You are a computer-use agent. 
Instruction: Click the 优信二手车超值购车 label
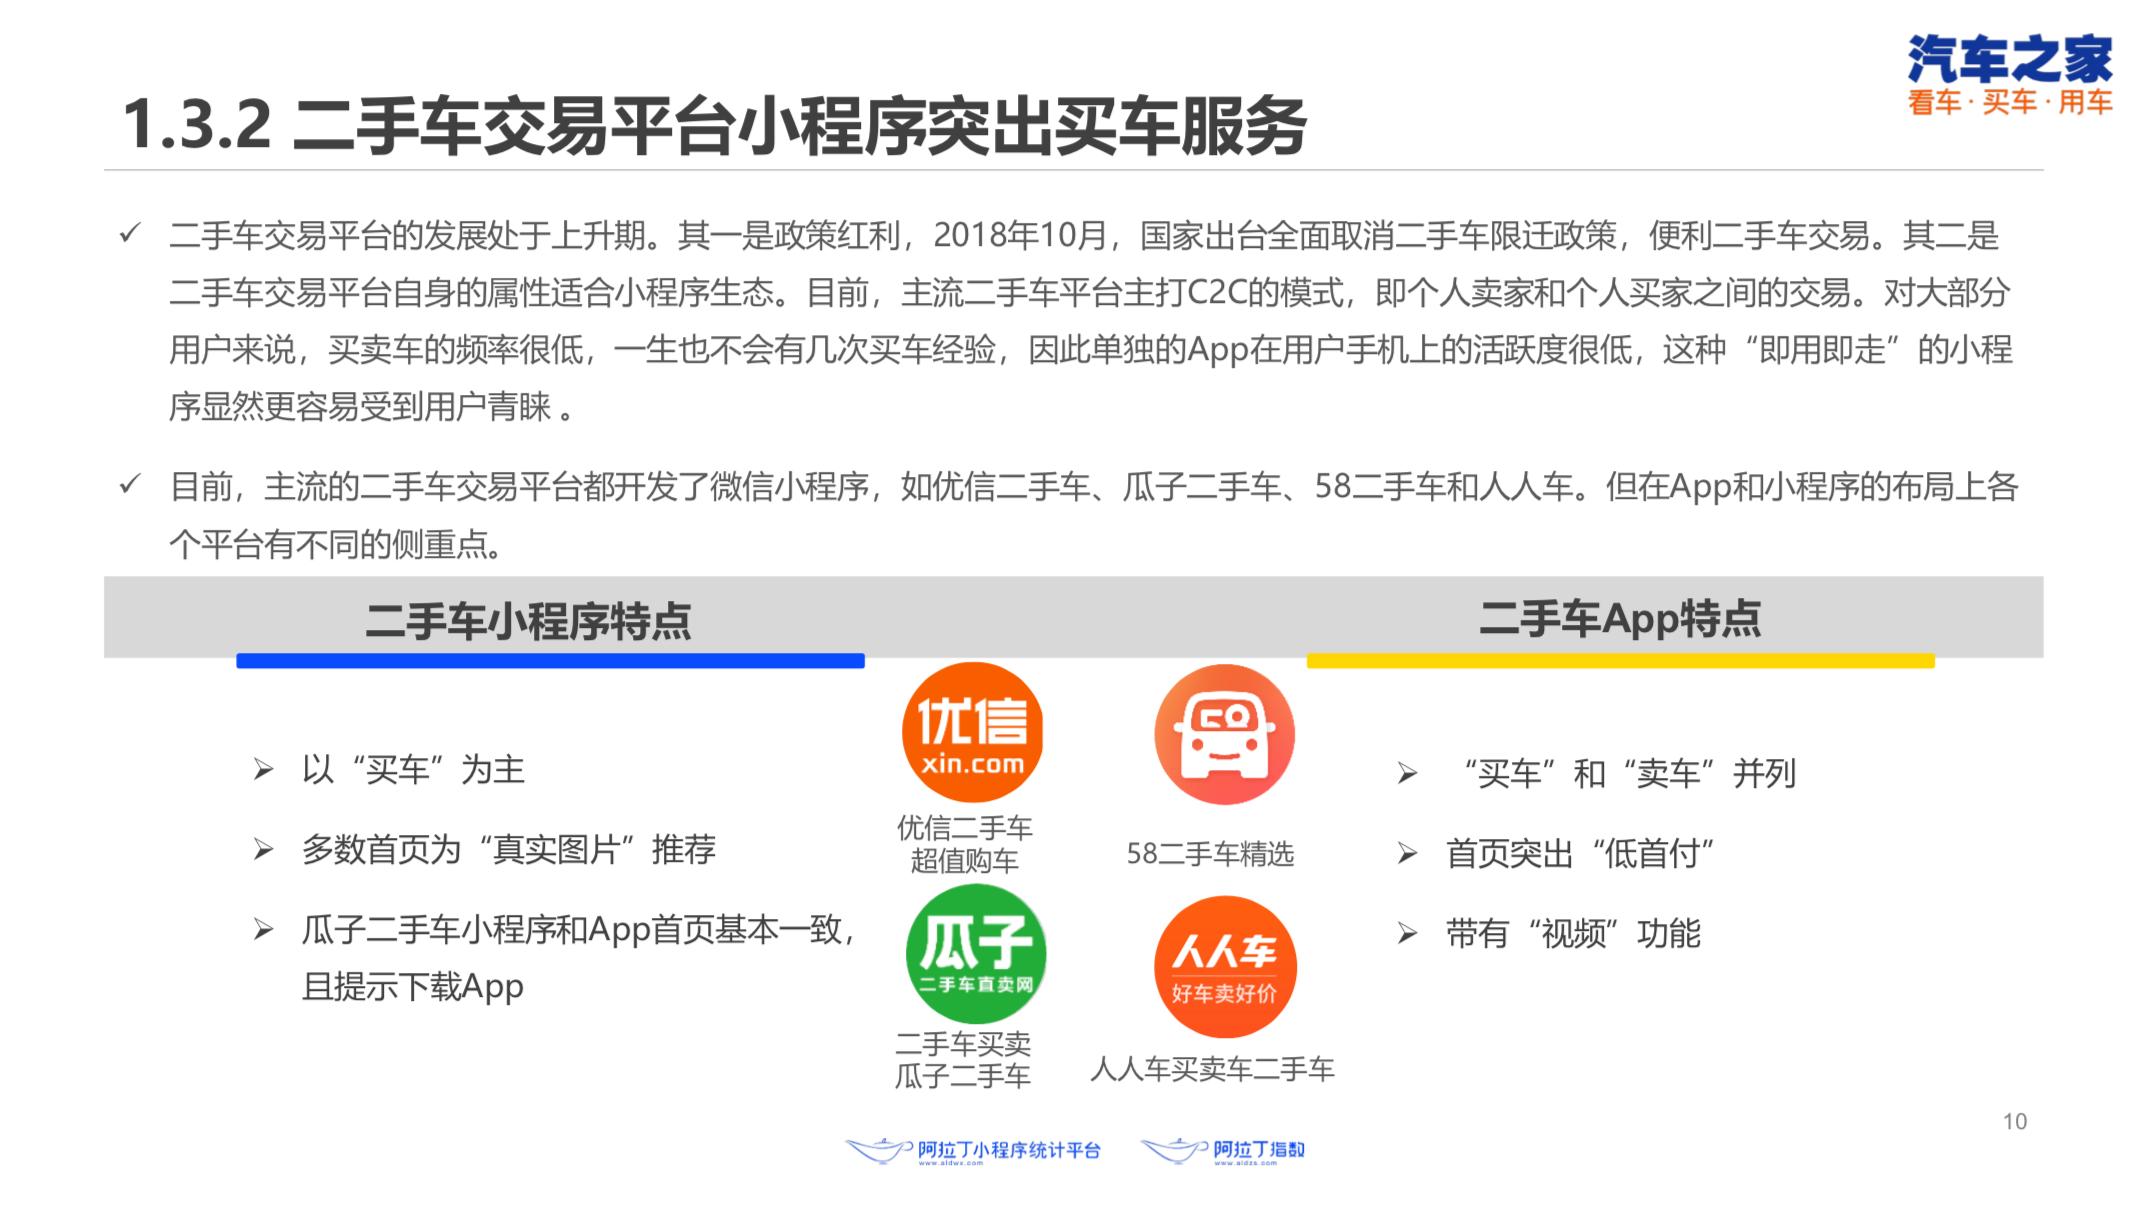(964, 844)
